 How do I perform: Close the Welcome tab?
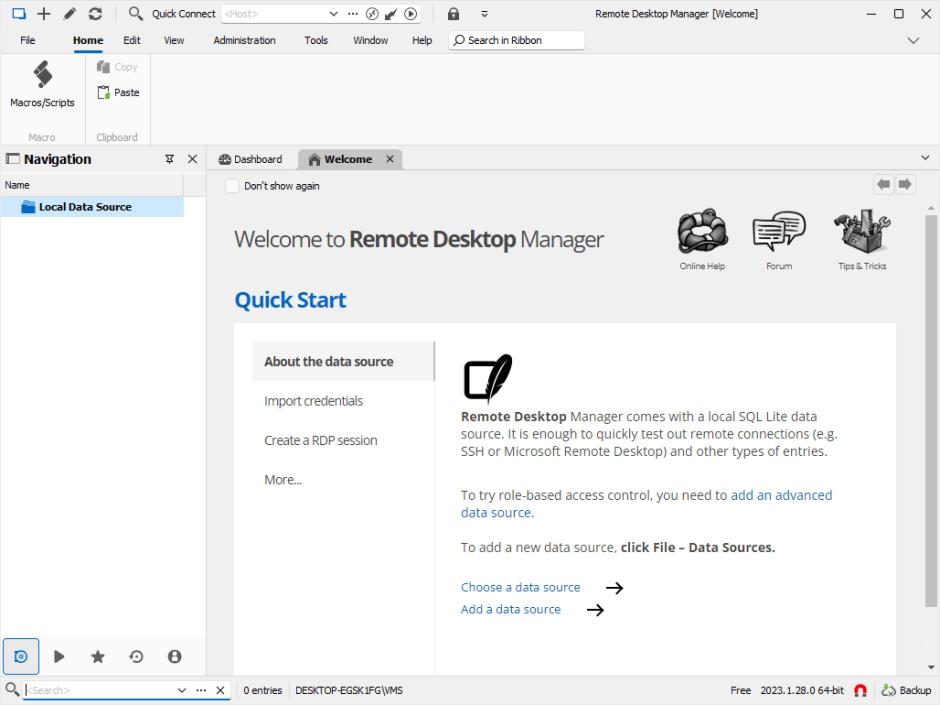(390, 159)
